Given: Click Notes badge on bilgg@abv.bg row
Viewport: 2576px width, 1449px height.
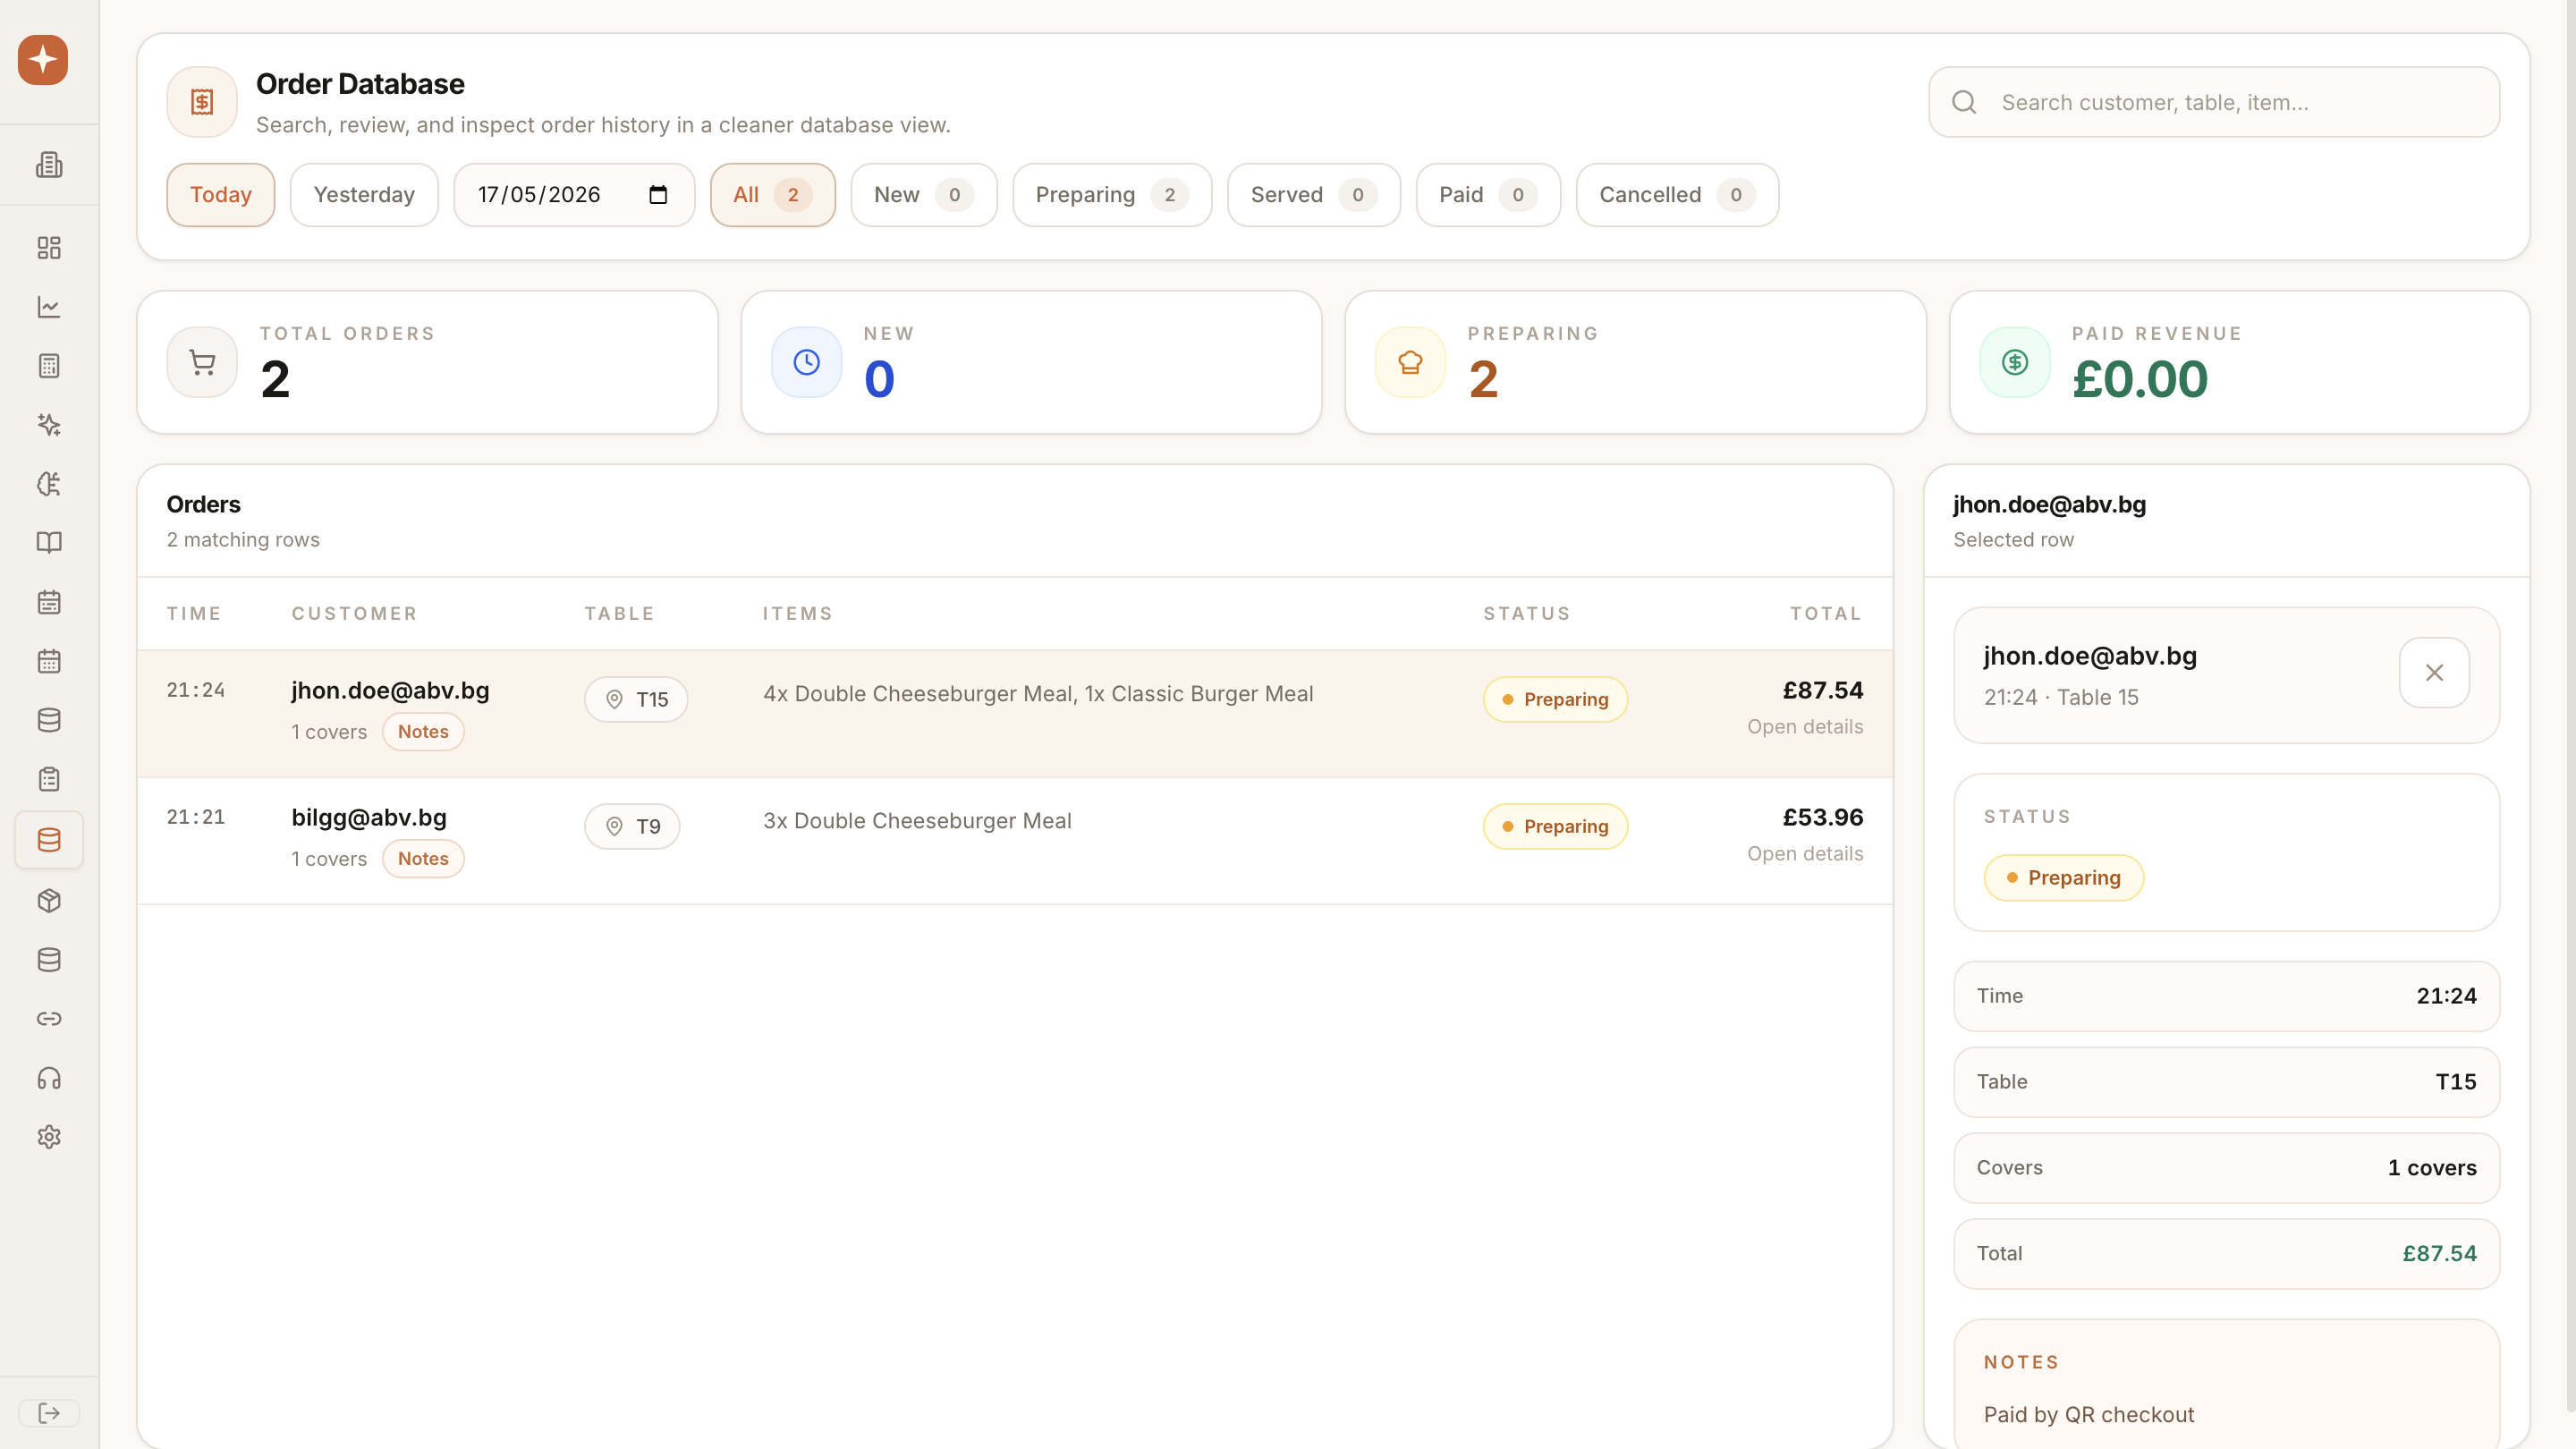Looking at the screenshot, I should pyautogui.click(x=423, y=858).
